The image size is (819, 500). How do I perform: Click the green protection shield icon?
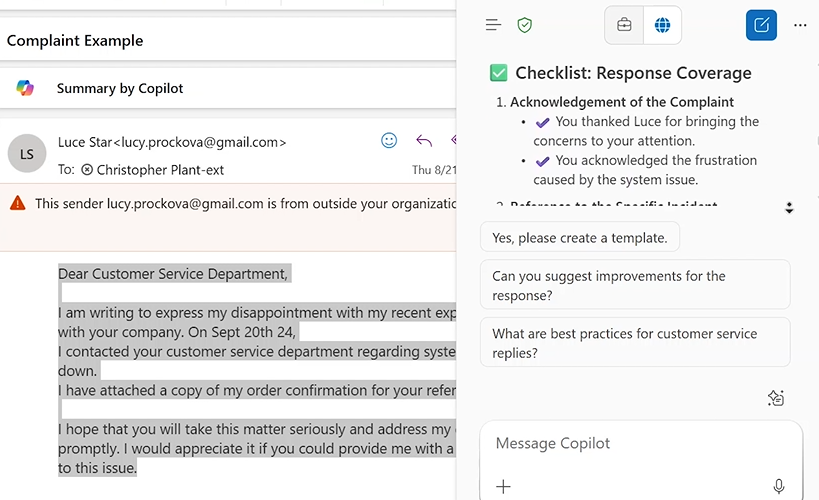524,25
